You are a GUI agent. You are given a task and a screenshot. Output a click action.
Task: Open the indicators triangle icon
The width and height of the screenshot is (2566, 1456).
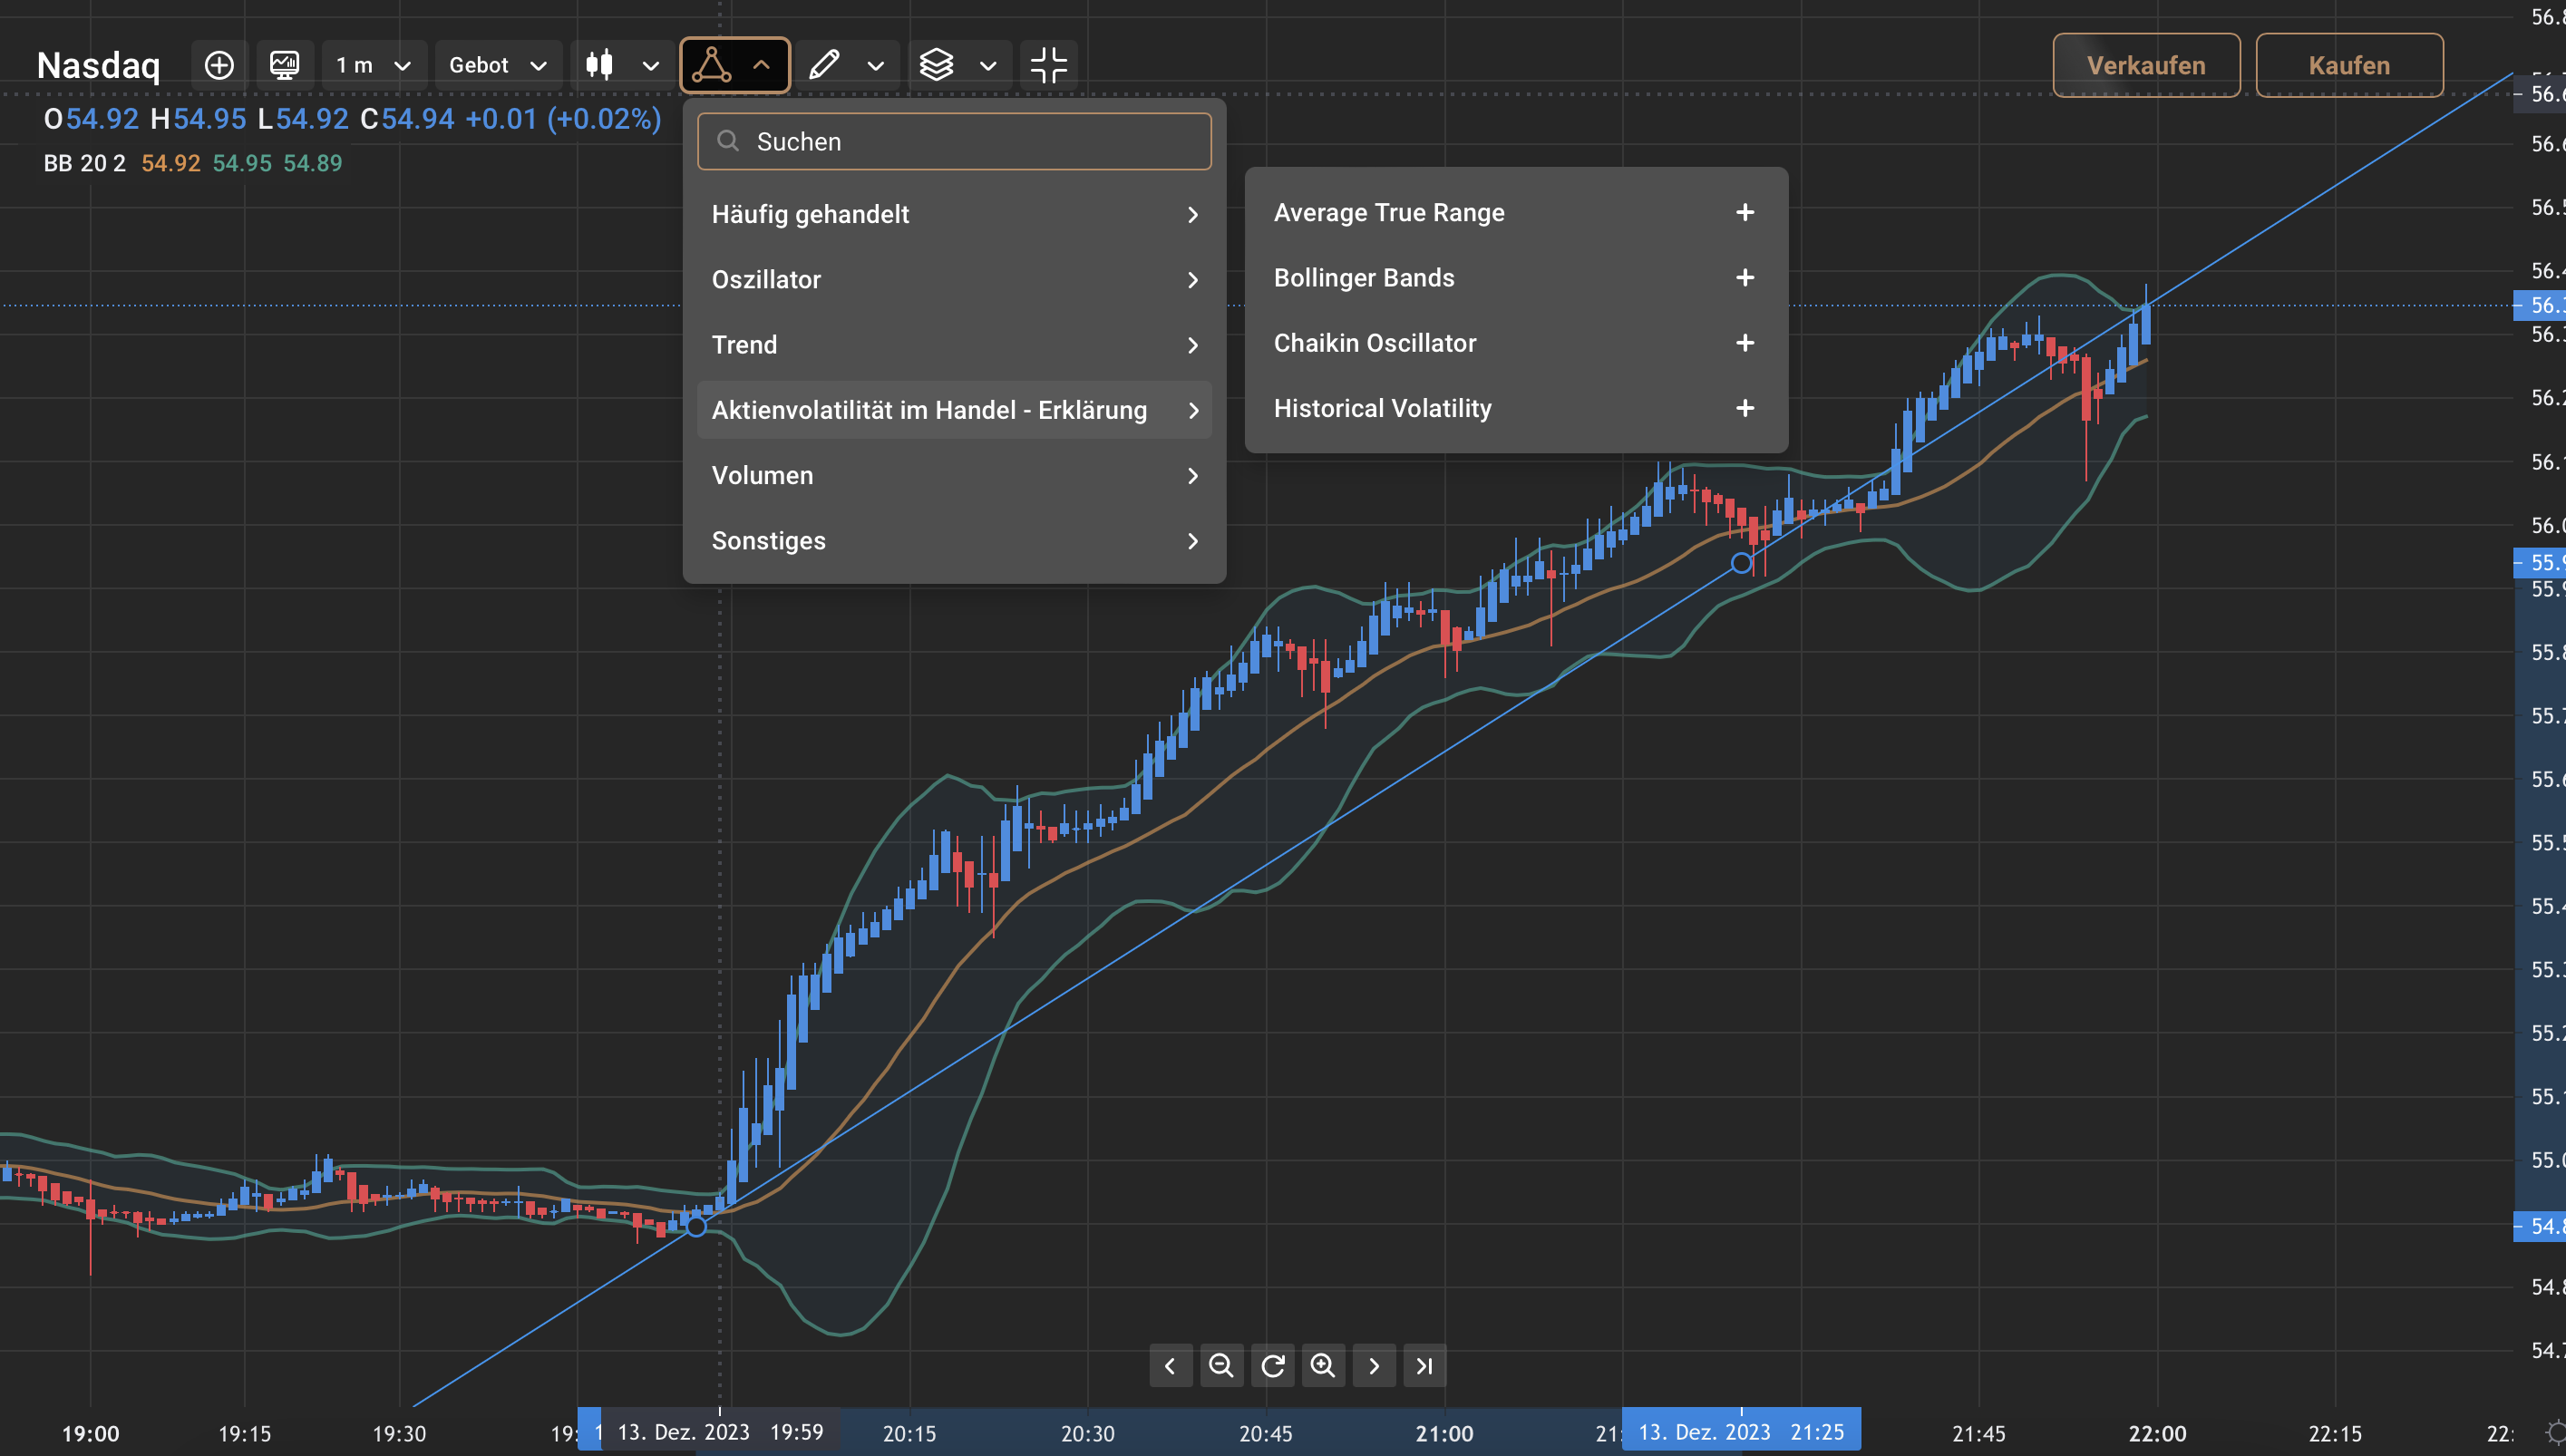click(x=711, y=65)
